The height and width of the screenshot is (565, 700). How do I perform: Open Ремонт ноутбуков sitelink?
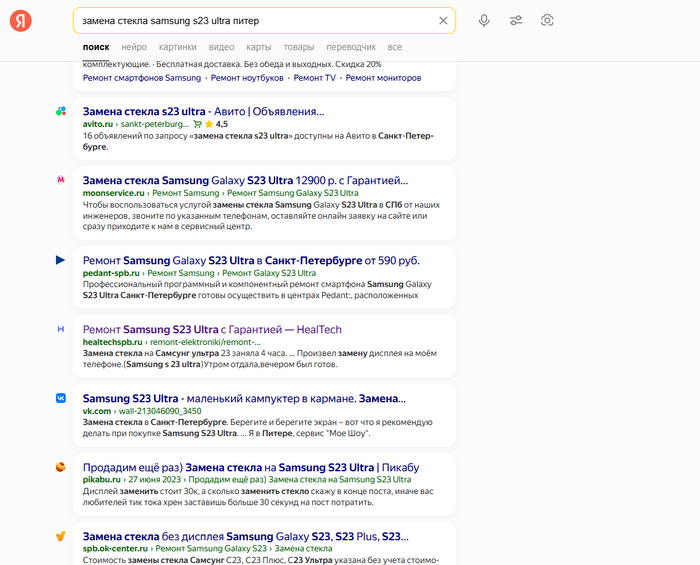[x=247, y=78]
